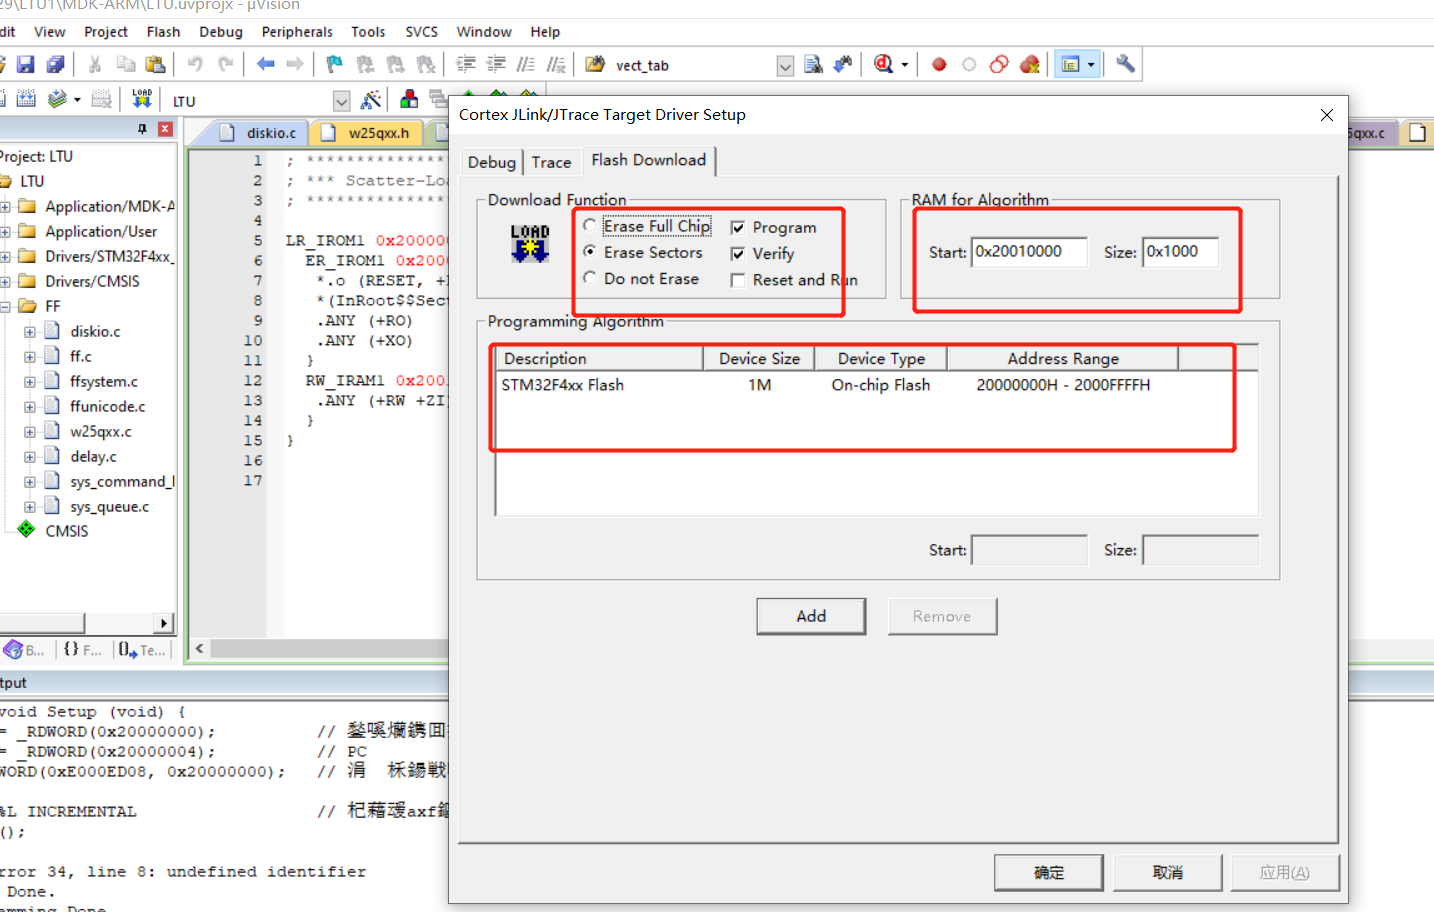Open the Peripherals menu
Image resolution: width=1434 pixels, height=912 pixels.
coord(297,32)
